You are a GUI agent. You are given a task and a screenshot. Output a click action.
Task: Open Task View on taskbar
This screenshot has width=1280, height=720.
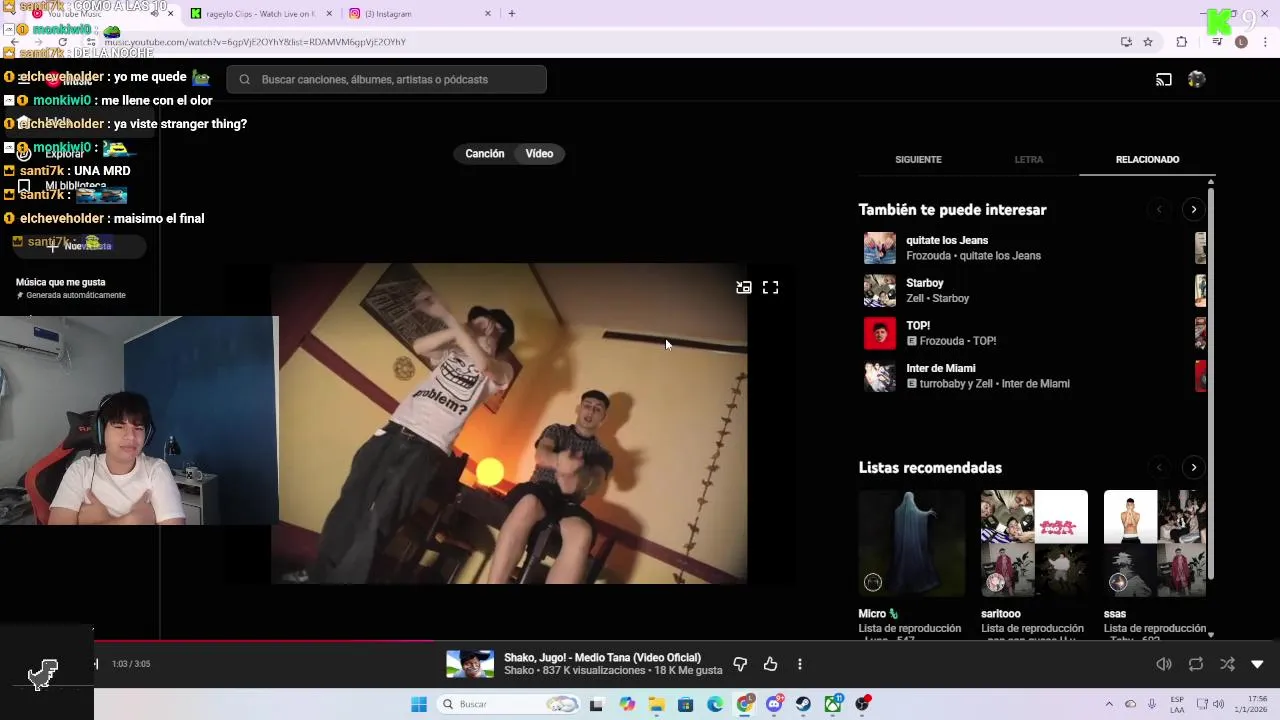(597, 704)
